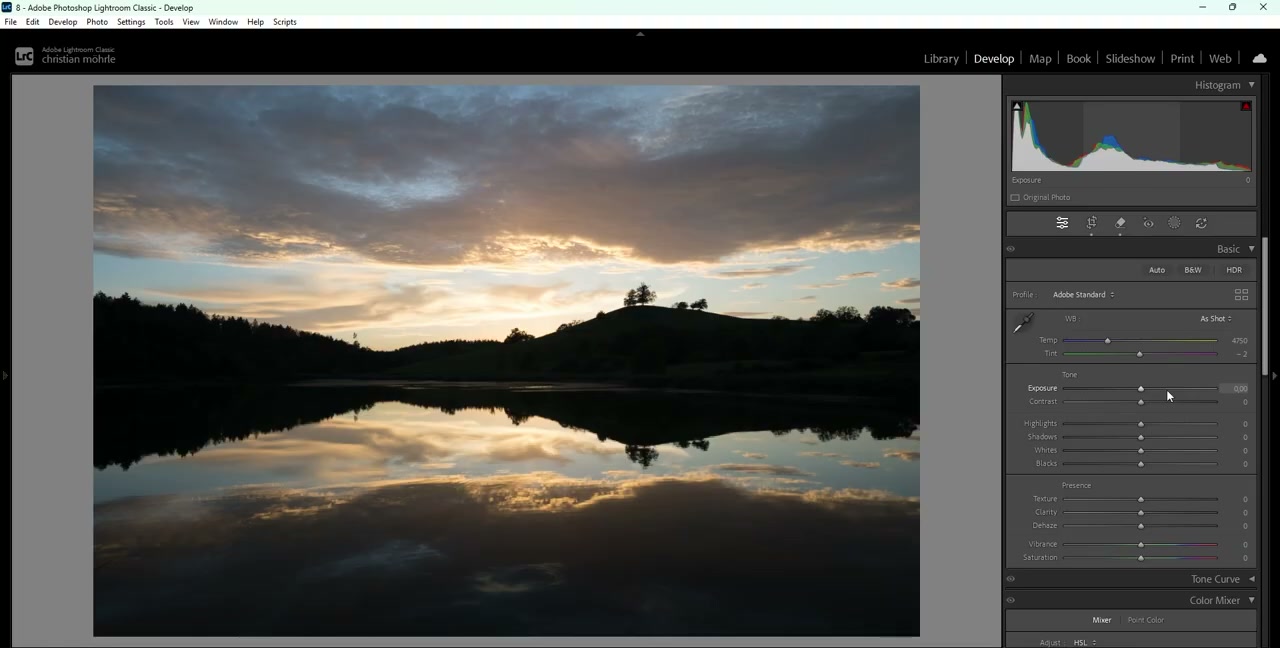This screenshot has width=1280, height=648.
Task: Click the sunset lake photo preview
Action: pyautogui.click(x=506, y=361)
